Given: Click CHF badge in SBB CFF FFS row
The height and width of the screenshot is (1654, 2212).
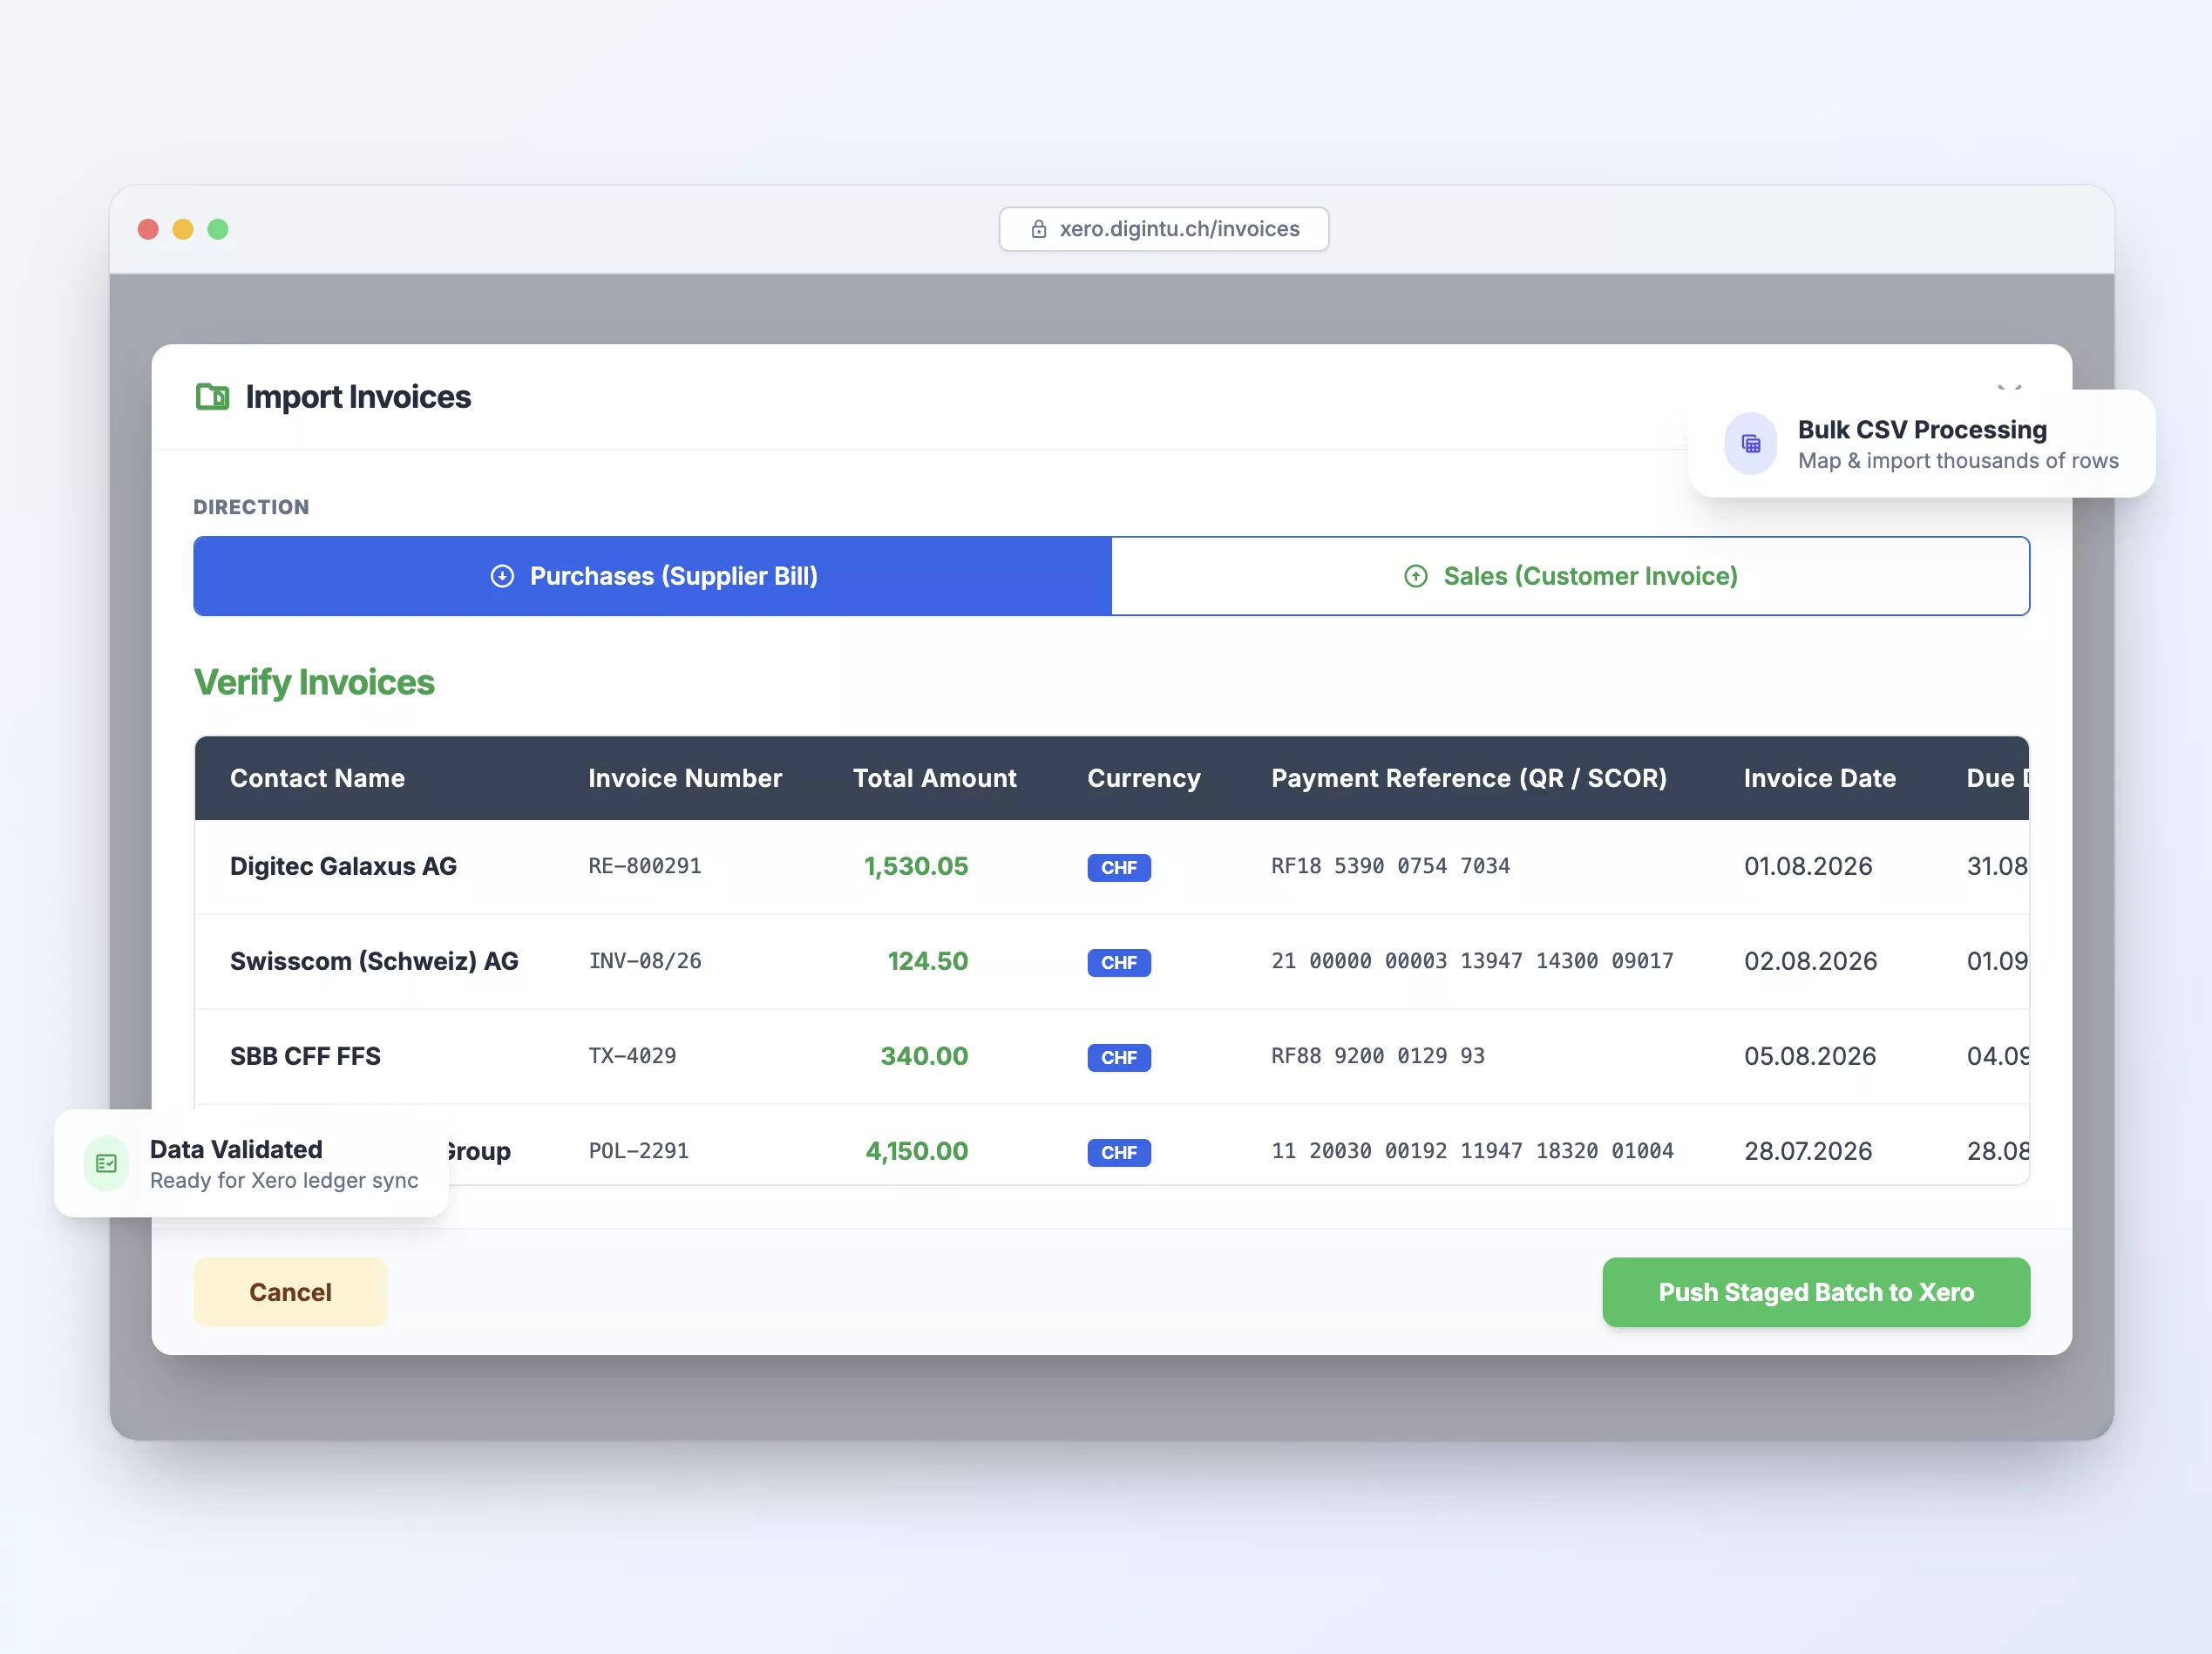Looking at the screenshot, I should (1119, 1057).
